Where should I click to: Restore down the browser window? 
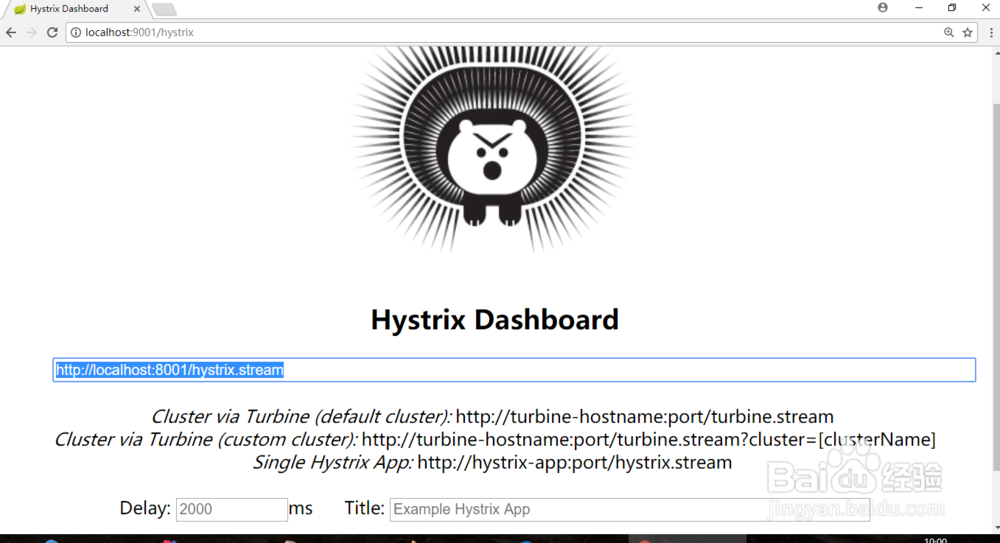952,8
